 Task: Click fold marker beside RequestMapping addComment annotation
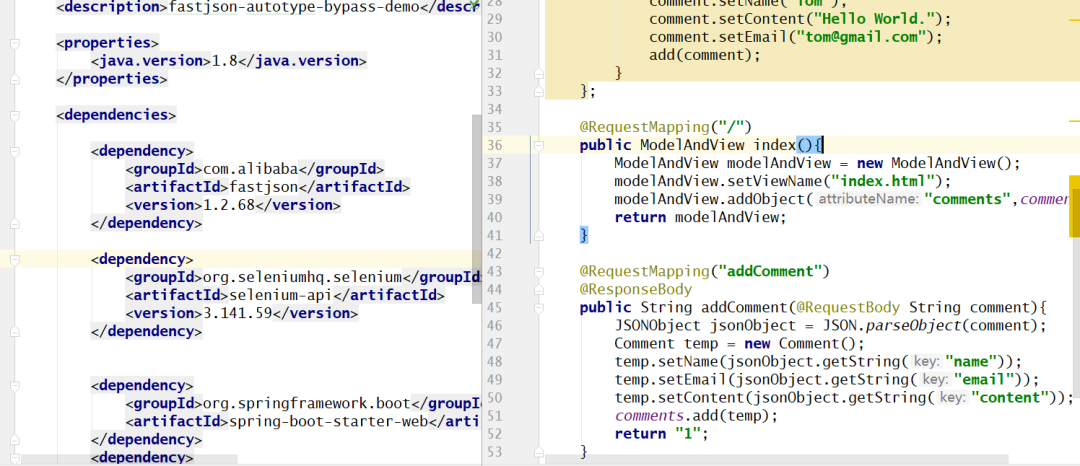tap(539, 271)
